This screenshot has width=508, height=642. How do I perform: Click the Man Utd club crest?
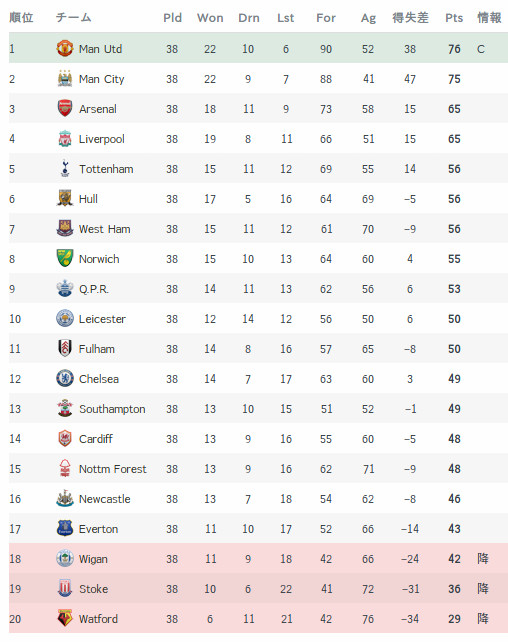click(65, 48)
